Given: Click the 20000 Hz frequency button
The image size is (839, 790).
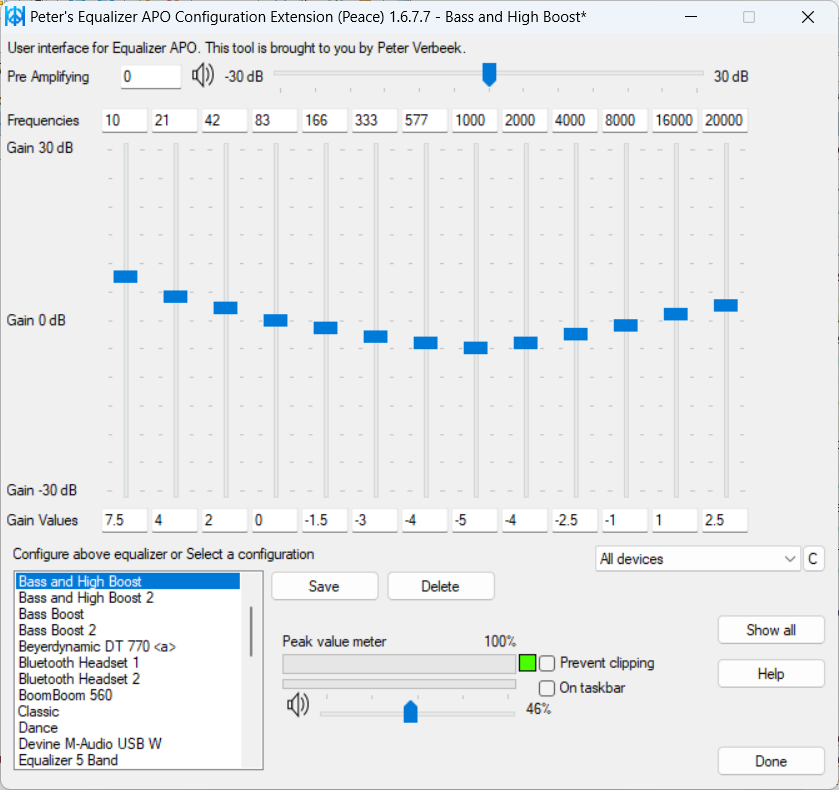Looking at the screenshot, I should (725, 120).
